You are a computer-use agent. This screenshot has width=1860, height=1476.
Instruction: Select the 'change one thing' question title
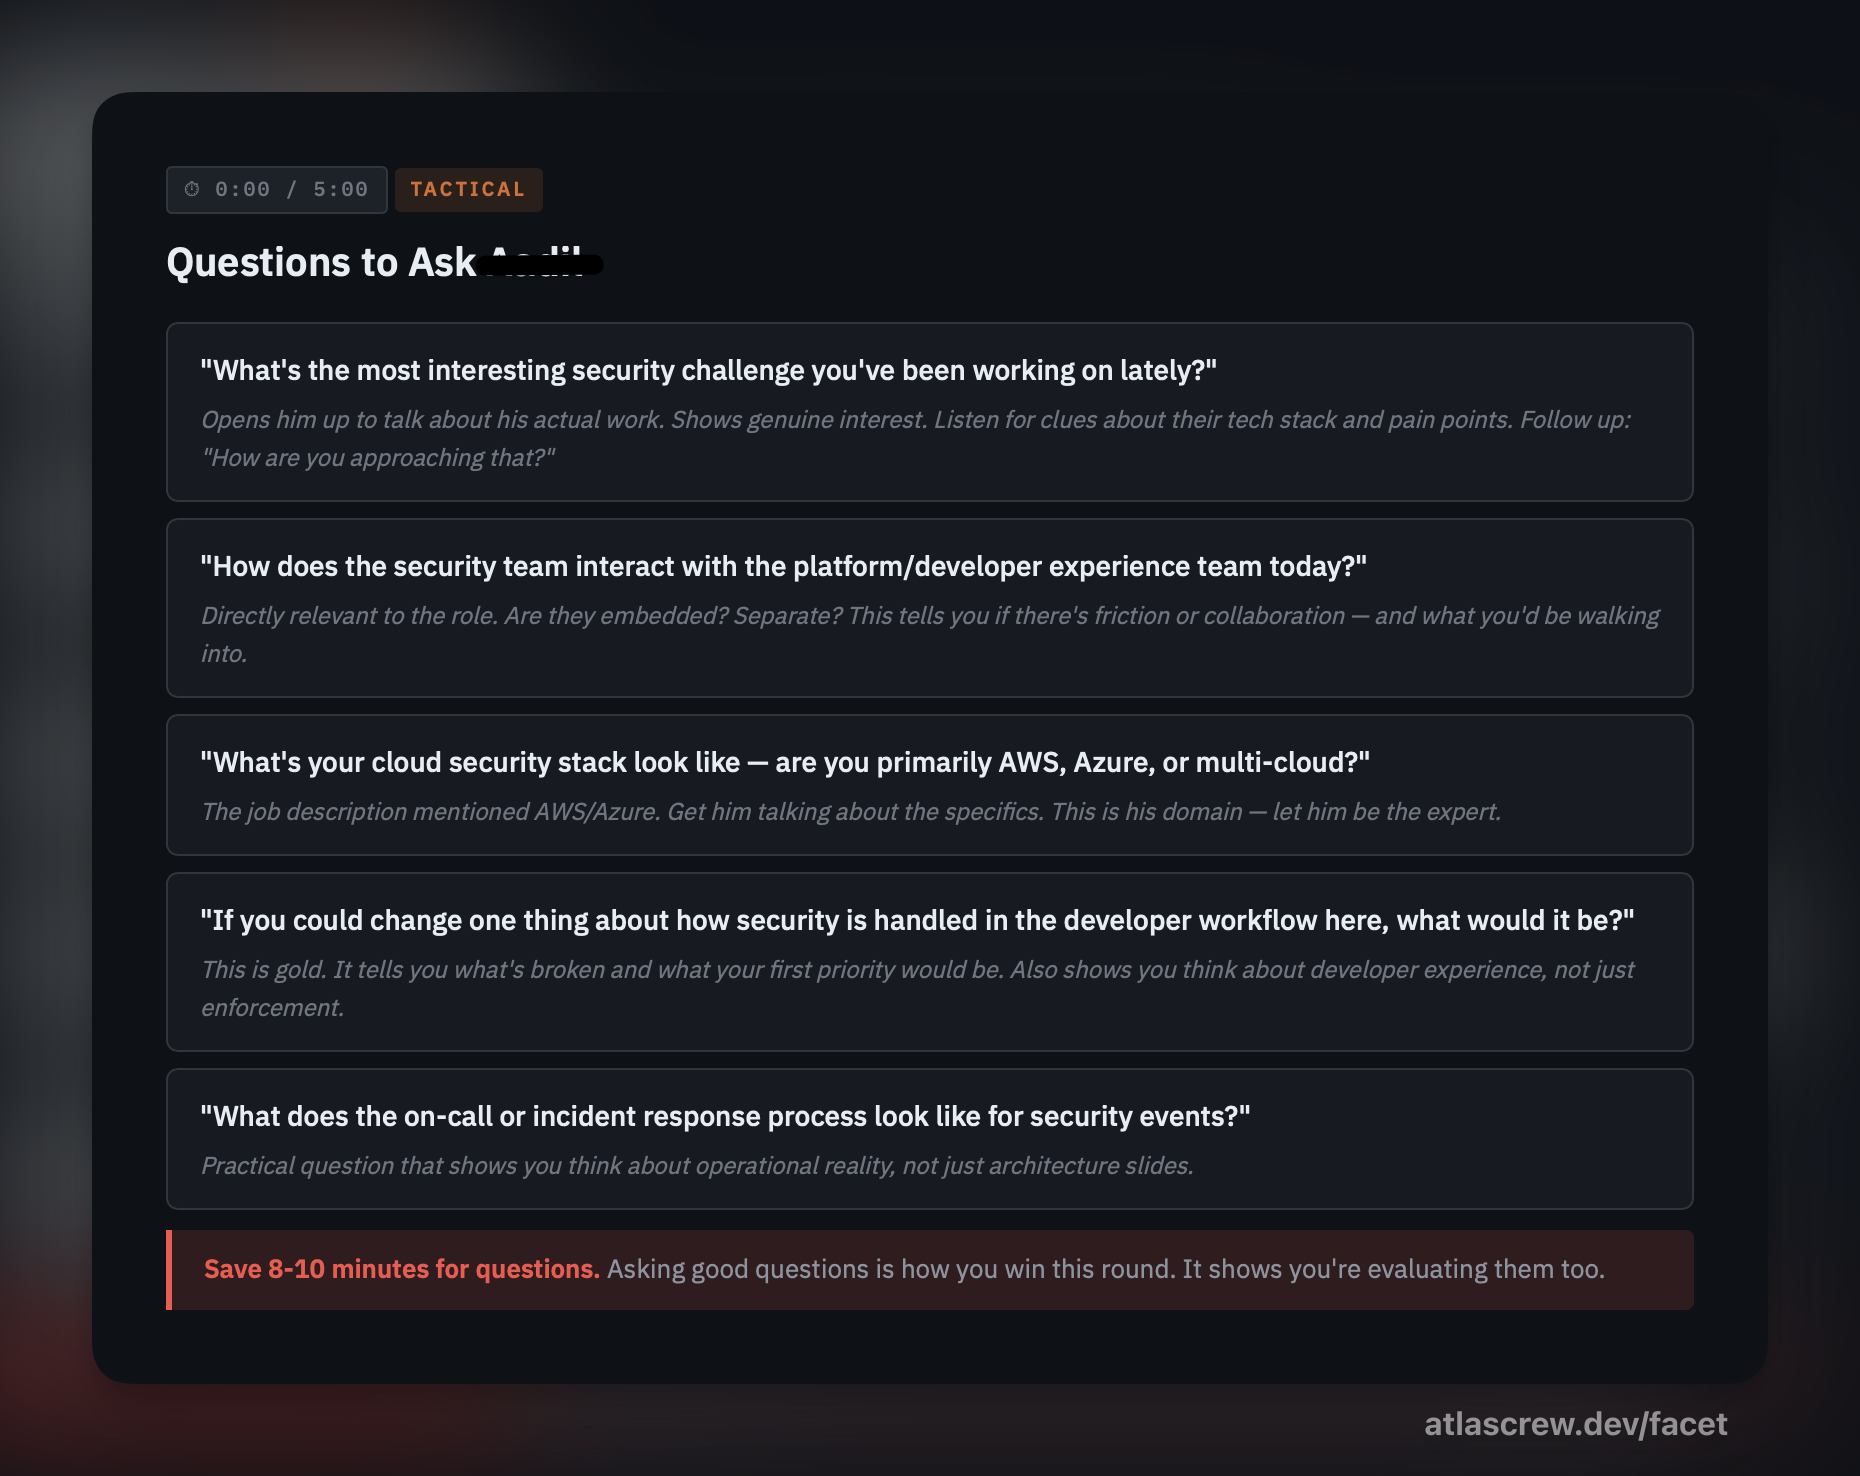click(916, 920)
